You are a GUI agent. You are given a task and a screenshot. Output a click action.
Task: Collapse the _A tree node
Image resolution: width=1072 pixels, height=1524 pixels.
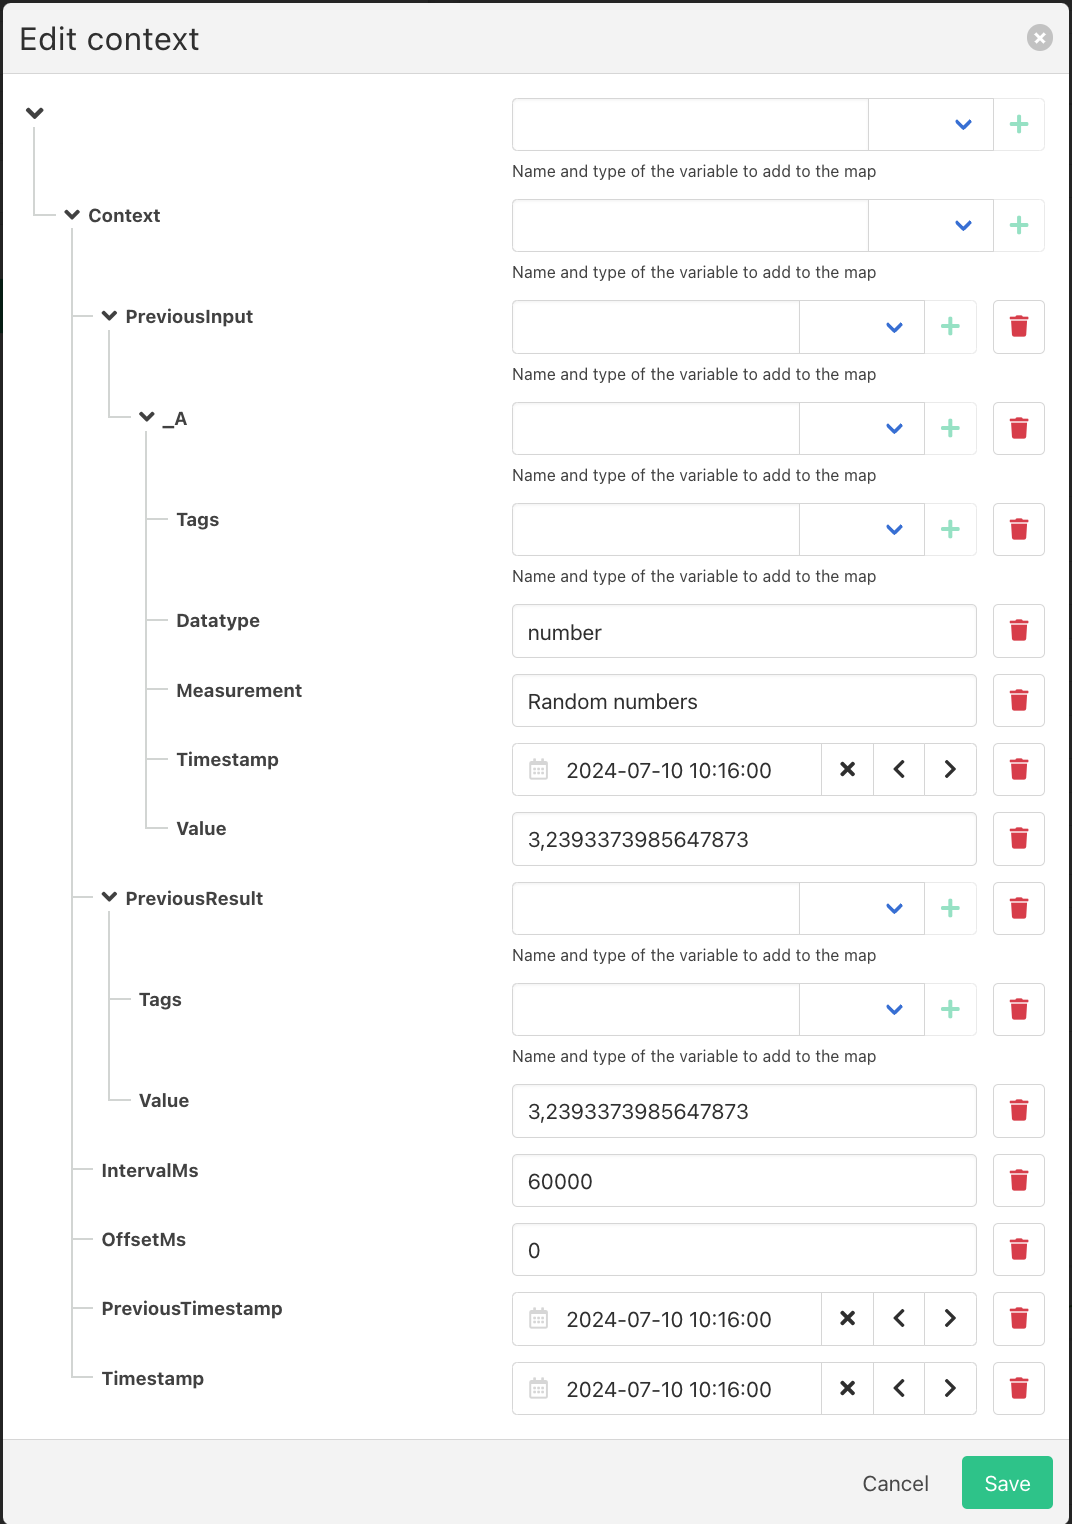click(147, 417)
